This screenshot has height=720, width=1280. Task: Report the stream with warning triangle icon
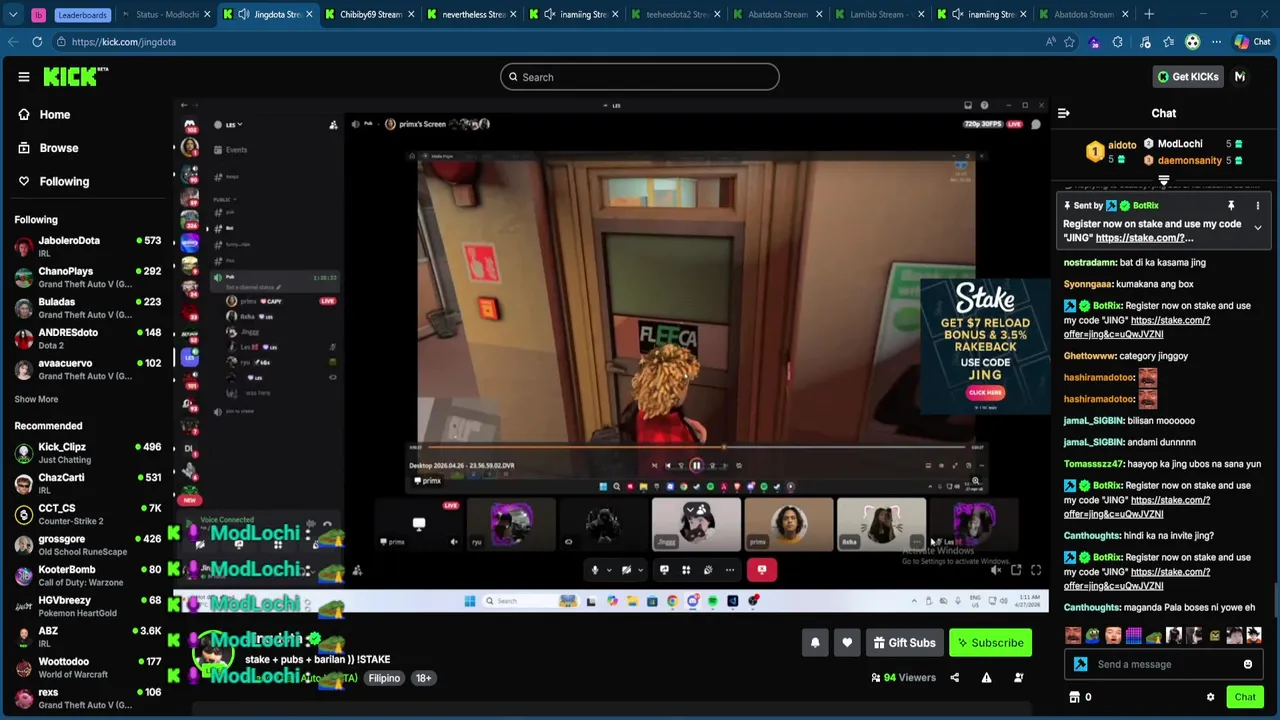986,678
